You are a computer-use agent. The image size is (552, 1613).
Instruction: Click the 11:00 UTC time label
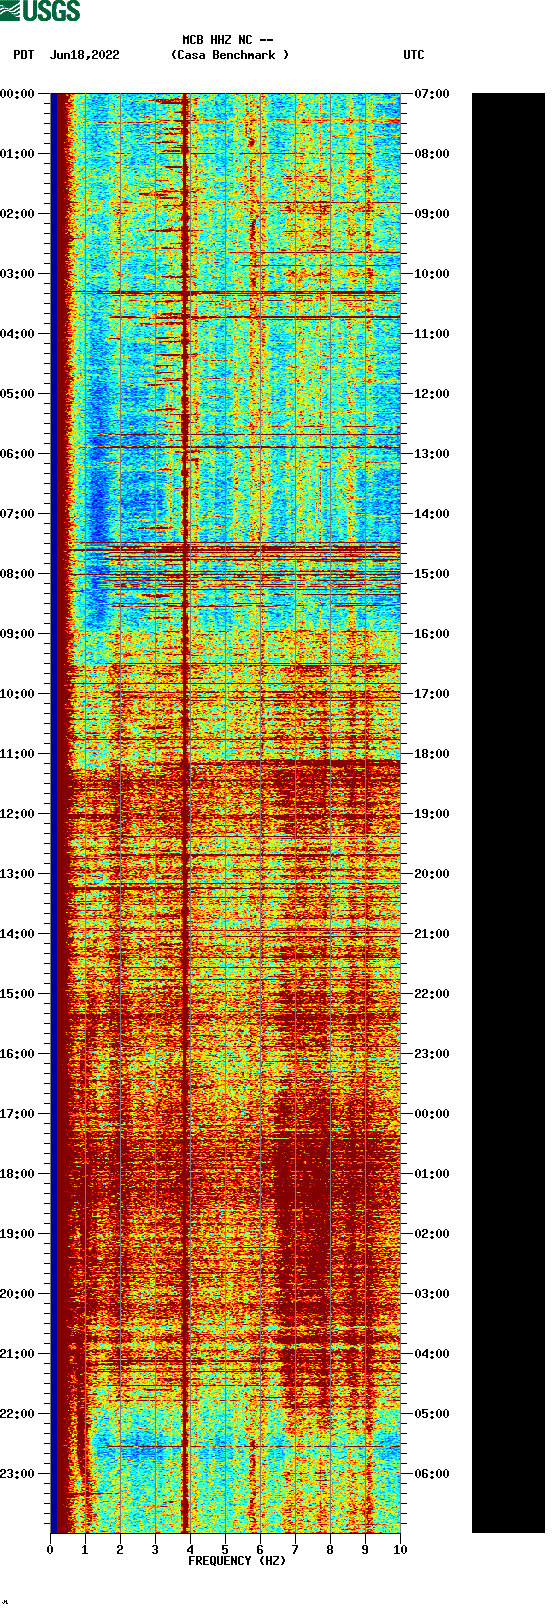point(432,334)
